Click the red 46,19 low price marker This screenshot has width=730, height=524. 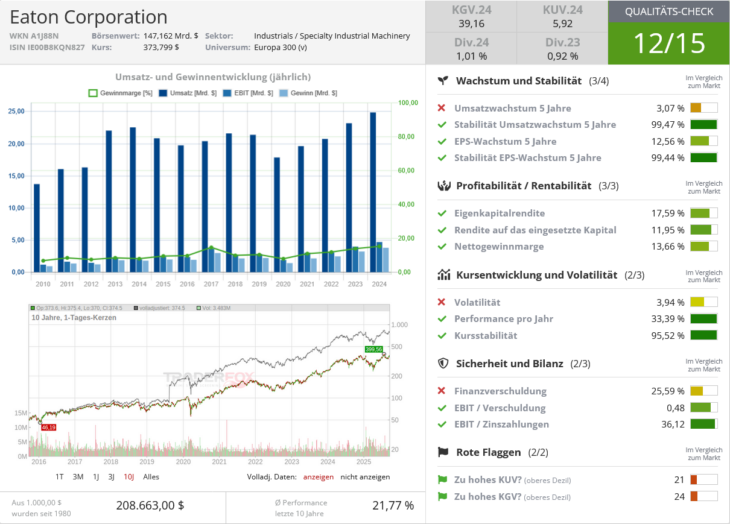click(x=48, y=427)
